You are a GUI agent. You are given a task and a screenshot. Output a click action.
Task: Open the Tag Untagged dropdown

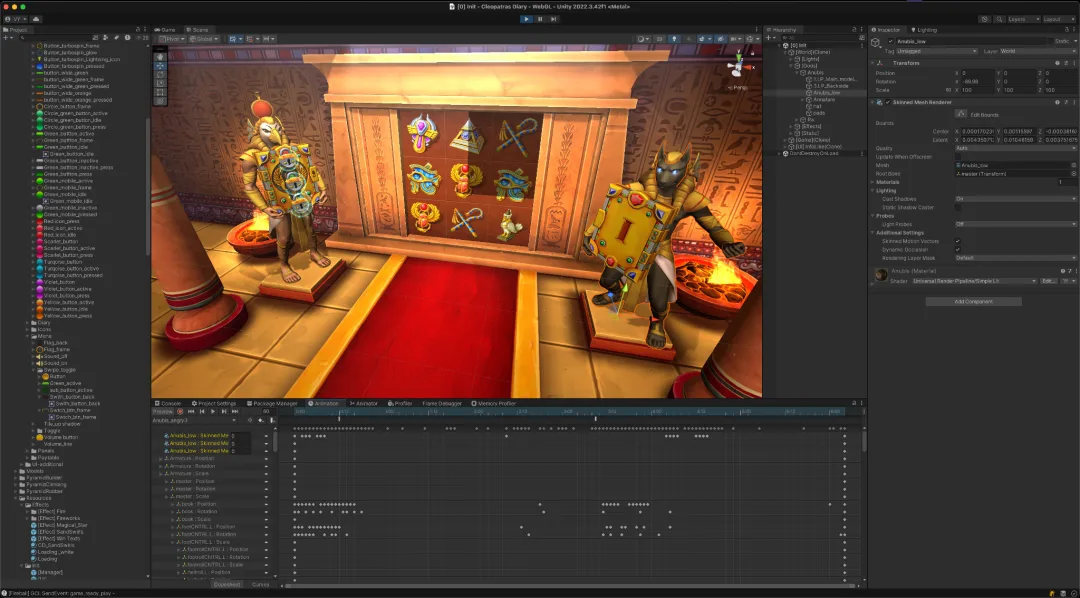pos(937,51)
